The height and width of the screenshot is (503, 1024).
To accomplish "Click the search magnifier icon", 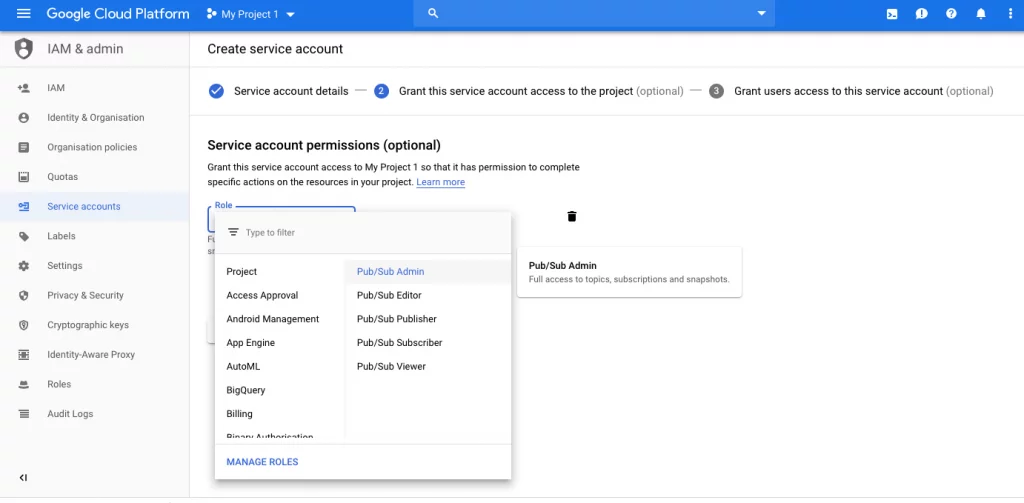I will coord(432,14).
